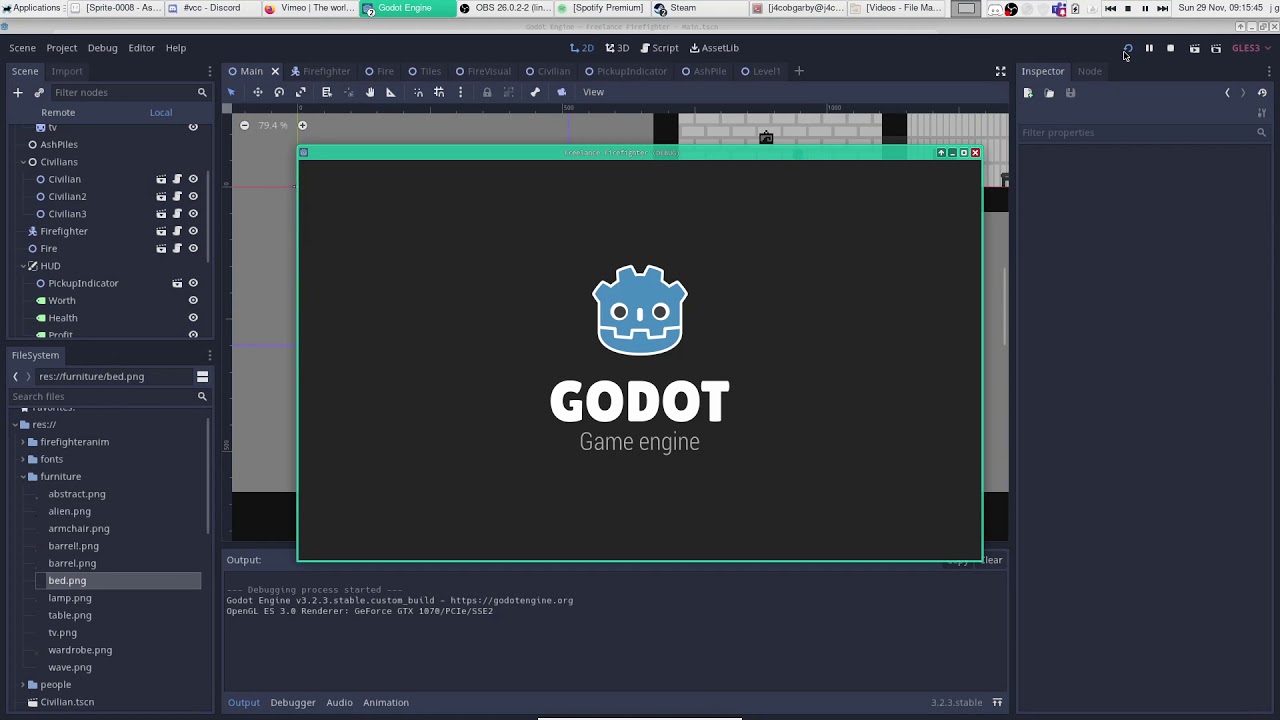This screenshot has height=720, width=1280.
Task: Zoom out with the minus button
Action: 244,125
